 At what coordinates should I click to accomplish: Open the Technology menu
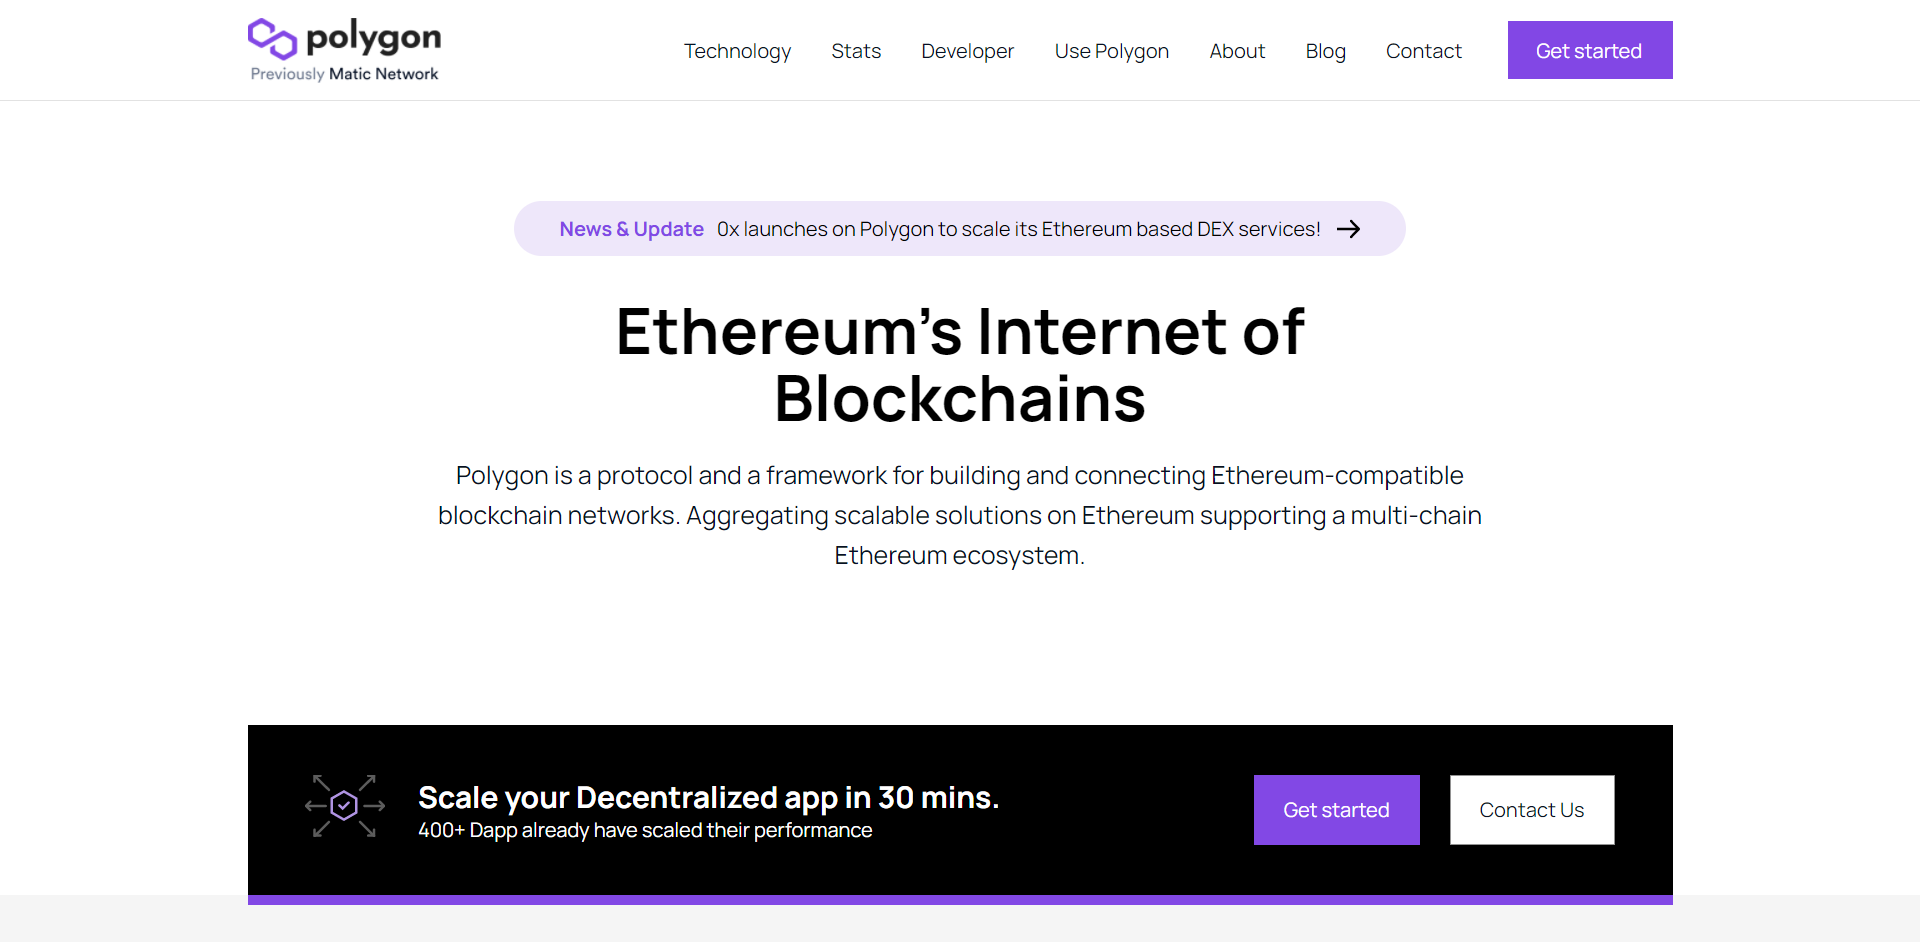[737, 51]
